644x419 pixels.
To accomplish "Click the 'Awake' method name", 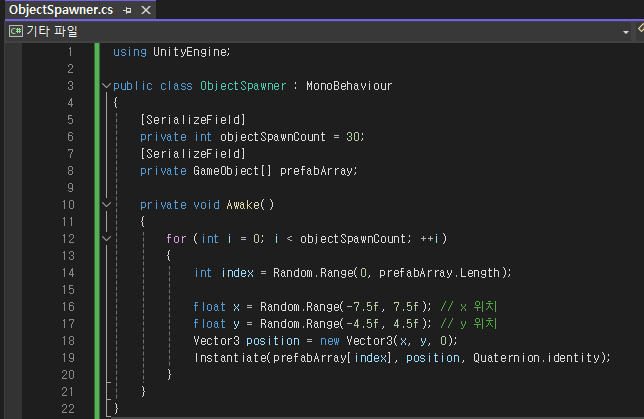I will coord(243,205).
